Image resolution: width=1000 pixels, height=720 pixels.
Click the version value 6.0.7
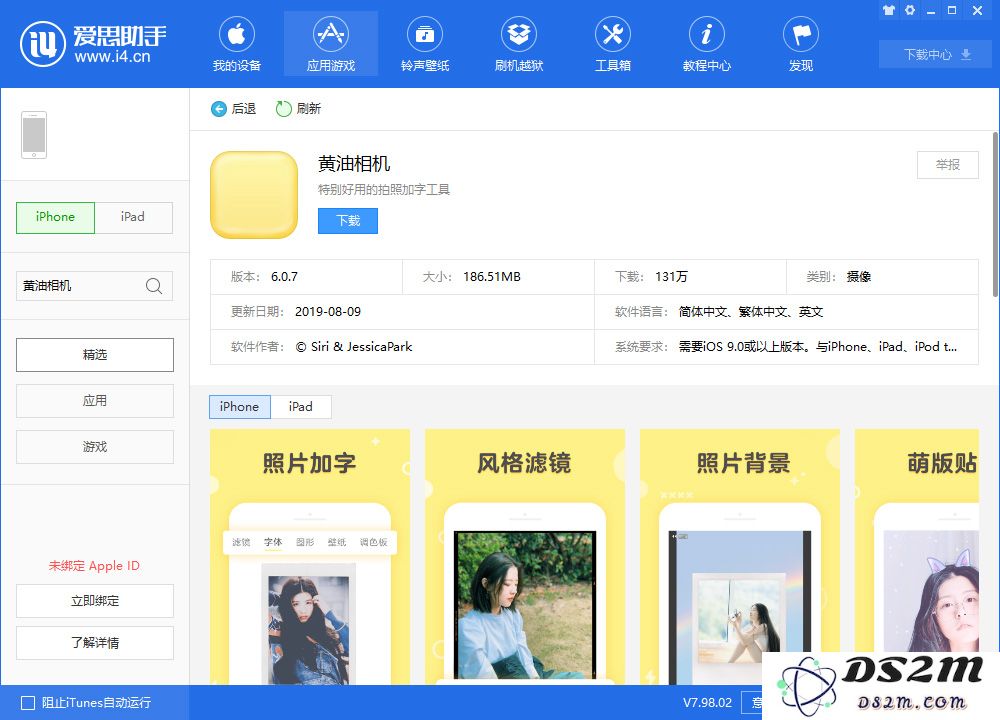tap(284, 277)
